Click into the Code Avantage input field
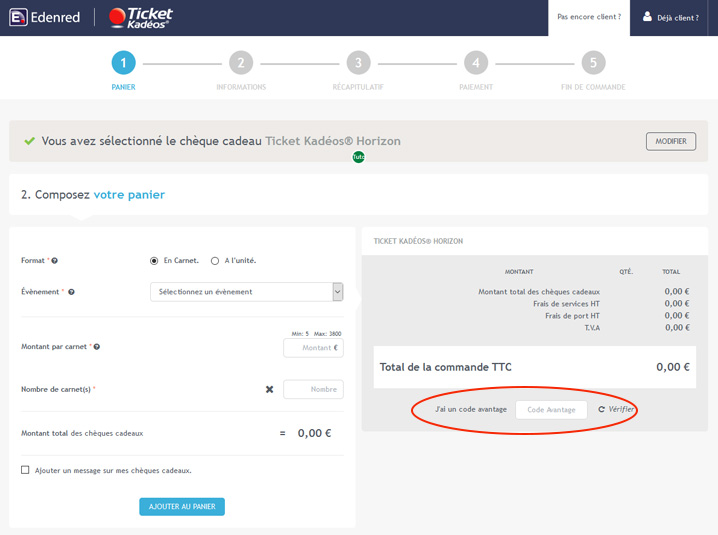 [551, 409]
